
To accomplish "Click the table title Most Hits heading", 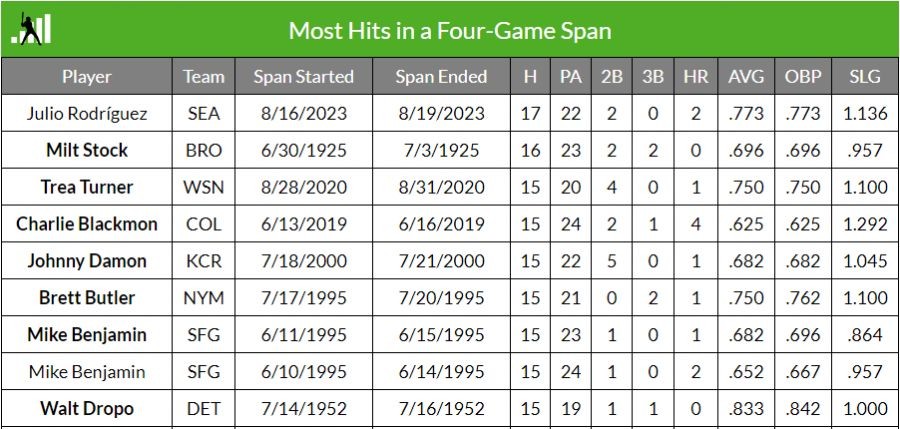I will (450, 30).
